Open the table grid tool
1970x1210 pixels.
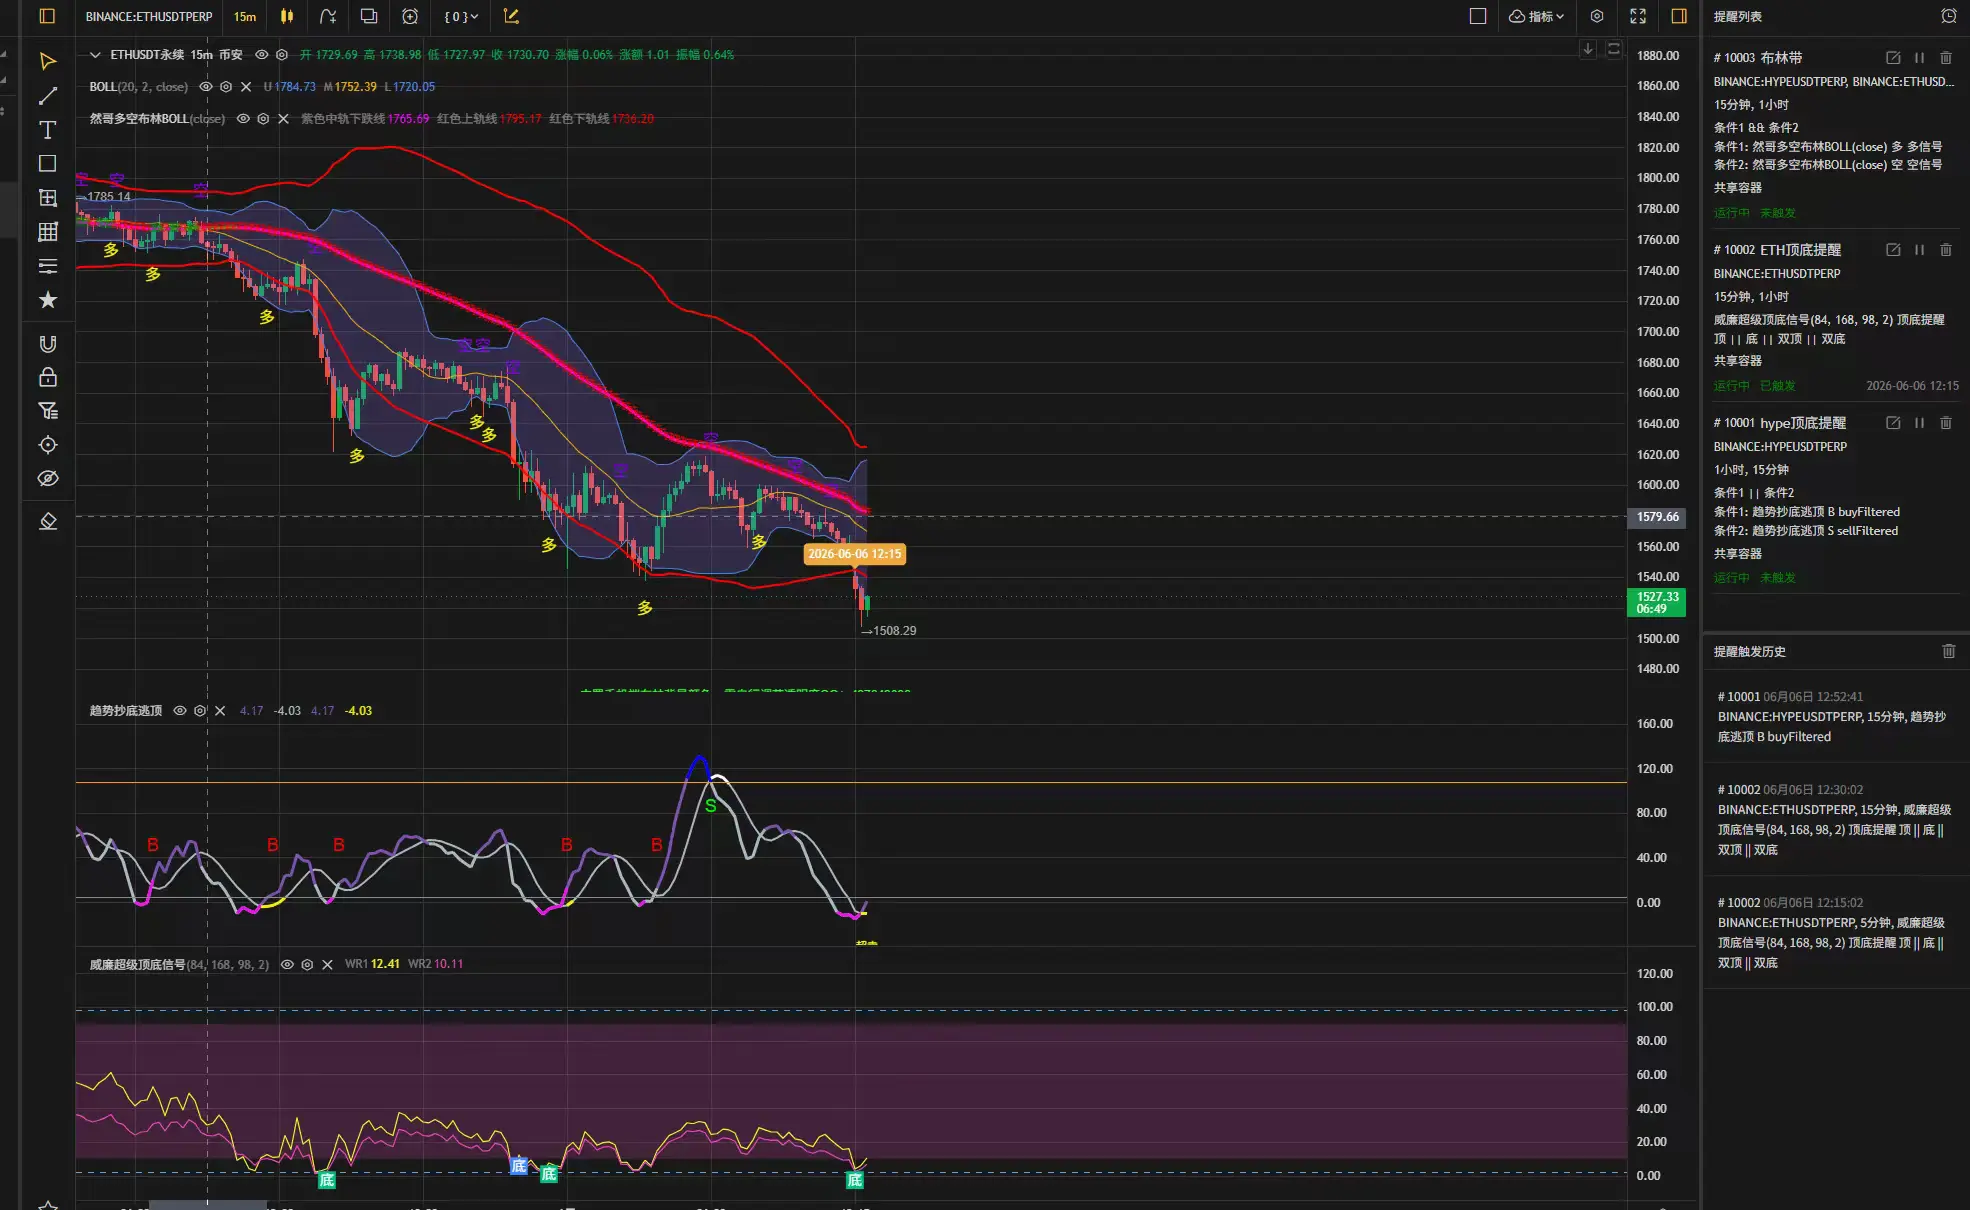click(47, 232)
